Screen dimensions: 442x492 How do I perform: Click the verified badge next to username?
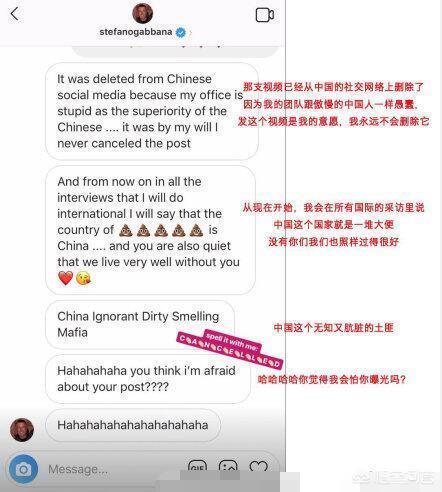(x=181, y=32)
